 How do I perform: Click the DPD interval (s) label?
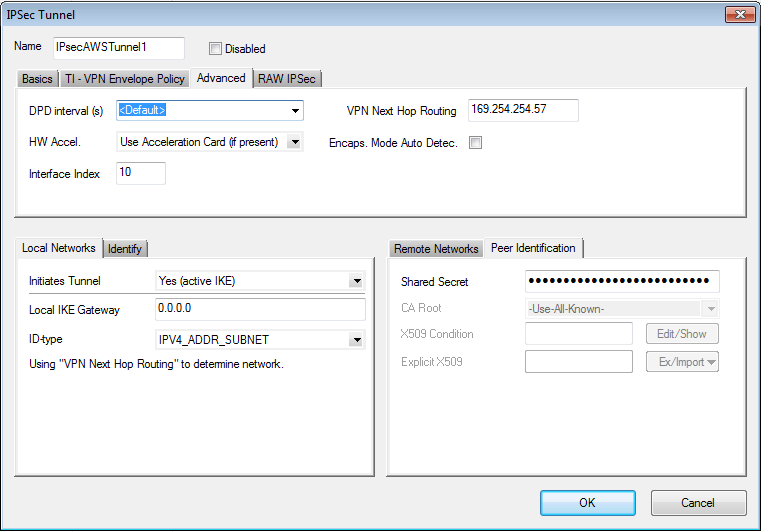[66, 111]
